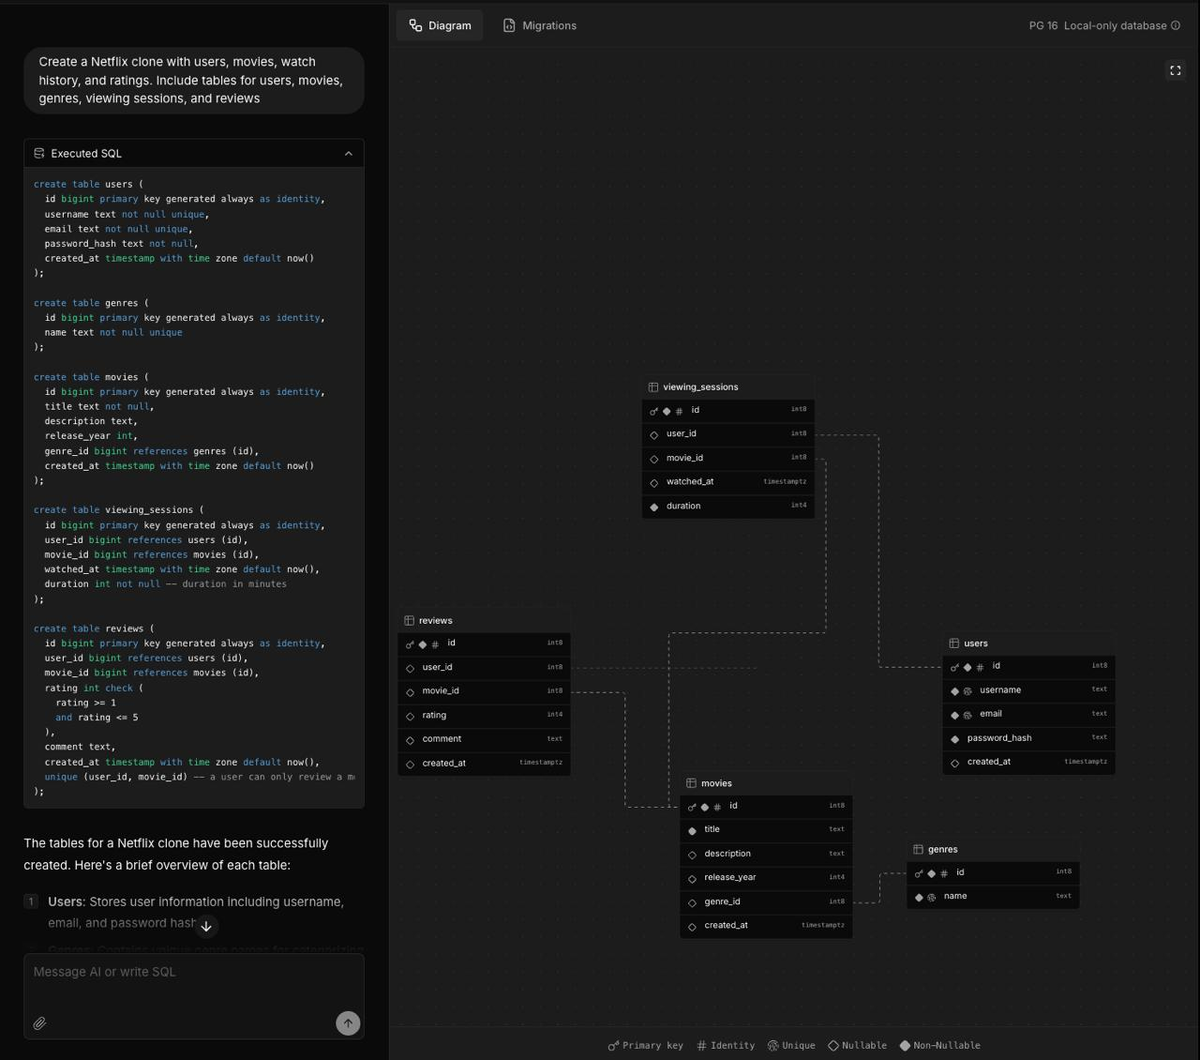The image size is (1200, 1060).
Task: Click identity hash icon in users id row
Action: click(x=980, y=667)
